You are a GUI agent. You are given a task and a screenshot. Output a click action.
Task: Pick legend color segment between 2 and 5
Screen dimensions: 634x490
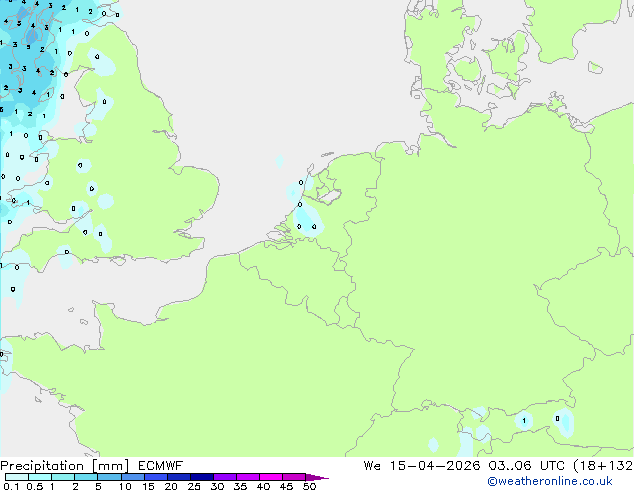click(86, 477)
